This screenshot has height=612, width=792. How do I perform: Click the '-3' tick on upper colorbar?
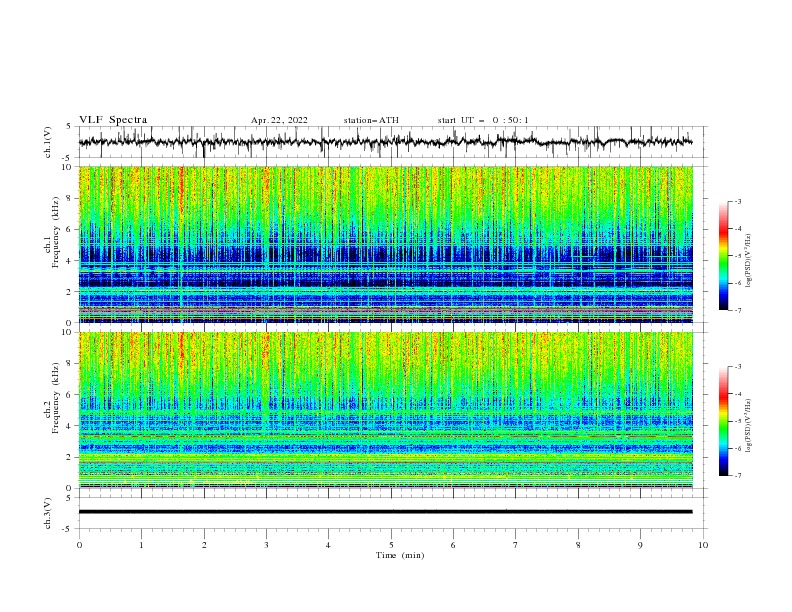(738, 201)
